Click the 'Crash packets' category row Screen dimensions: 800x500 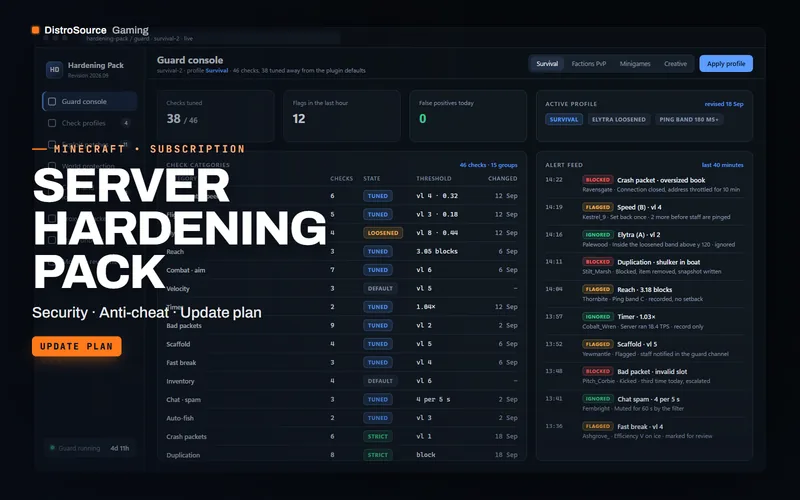342,436
